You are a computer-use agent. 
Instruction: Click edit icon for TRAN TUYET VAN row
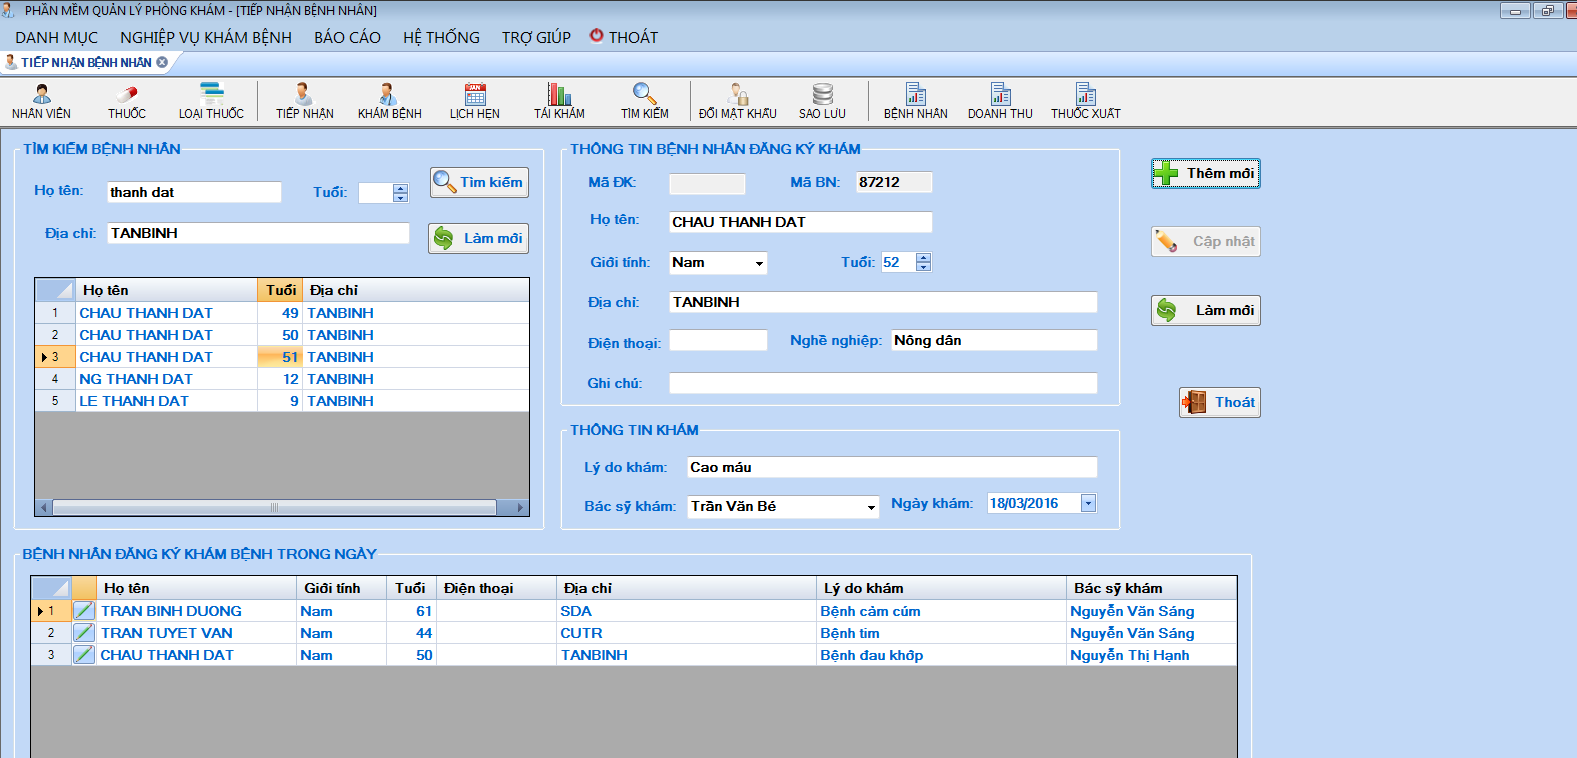84,633
